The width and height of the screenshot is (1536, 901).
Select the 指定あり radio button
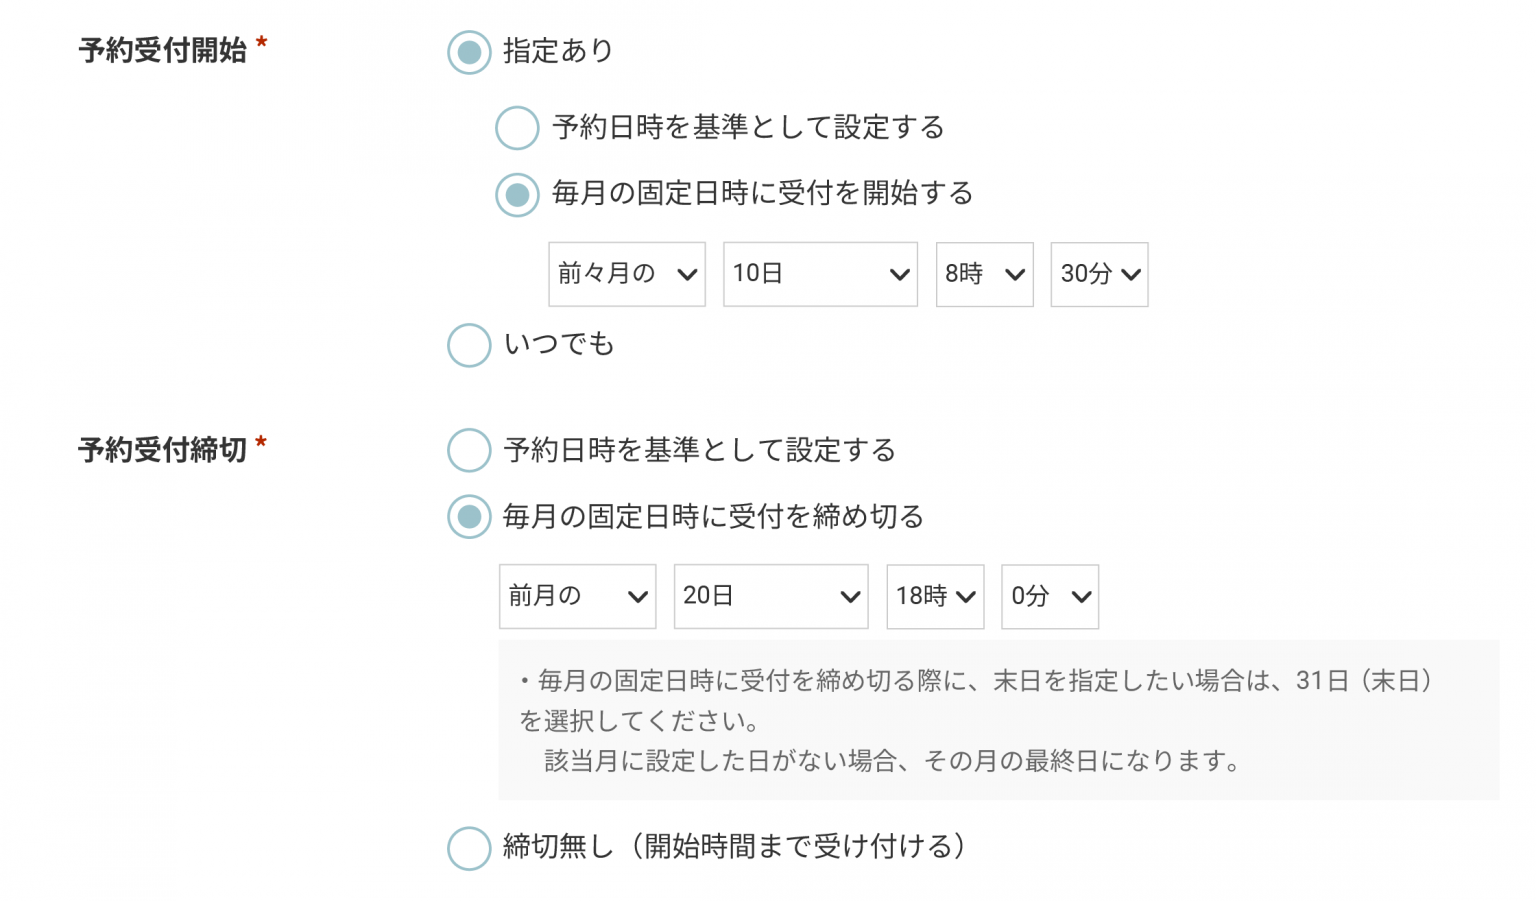pos(469,52)
